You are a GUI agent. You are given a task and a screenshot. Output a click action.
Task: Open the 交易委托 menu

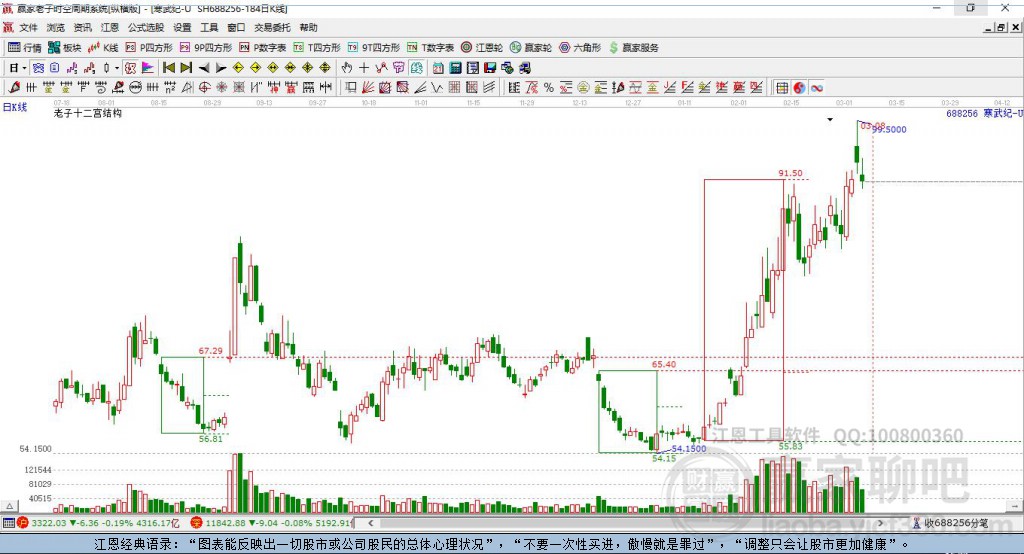(x=272, y=27)
